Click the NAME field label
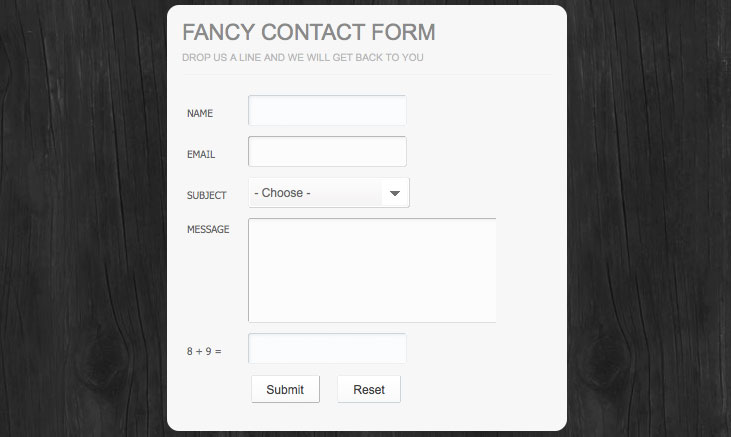The image size is (731, 437). (200, 113)
